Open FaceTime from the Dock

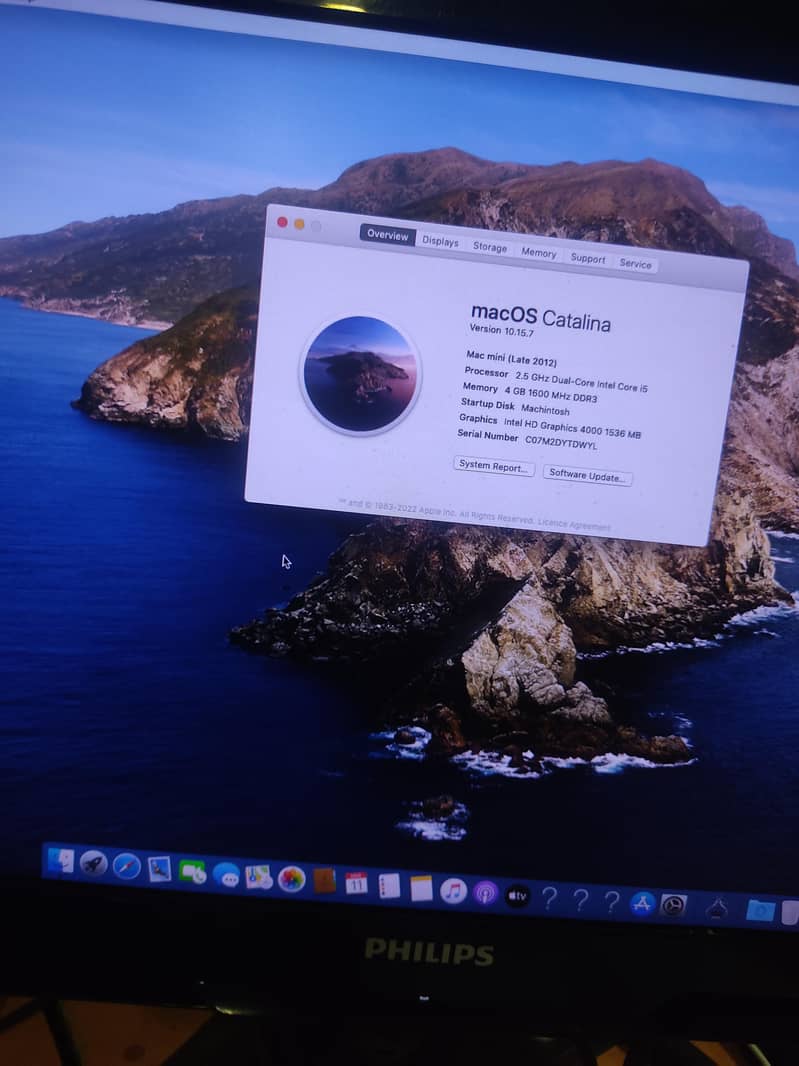click(x=192, y=872)
